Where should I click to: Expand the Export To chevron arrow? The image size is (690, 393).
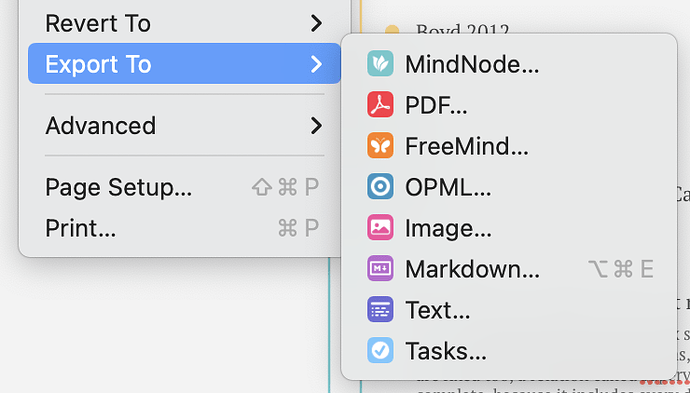tap(316, 64)
